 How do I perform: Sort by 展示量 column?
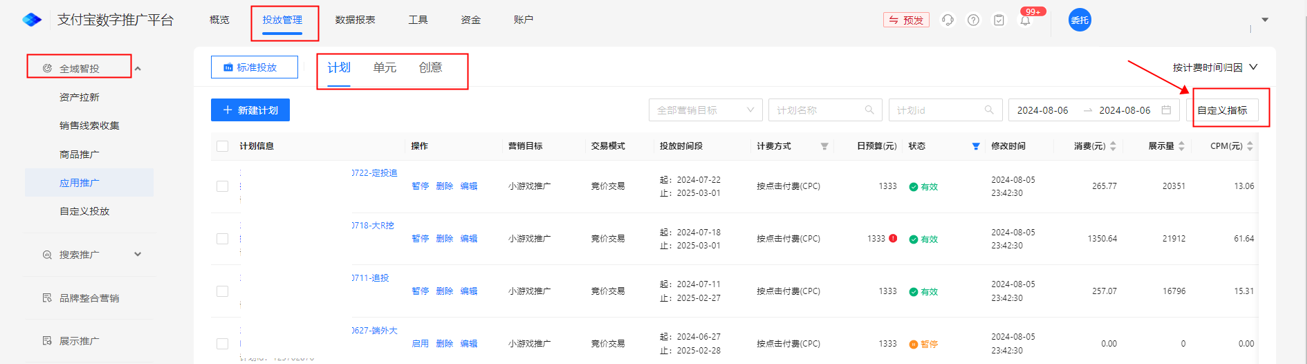click(1182, 146)
